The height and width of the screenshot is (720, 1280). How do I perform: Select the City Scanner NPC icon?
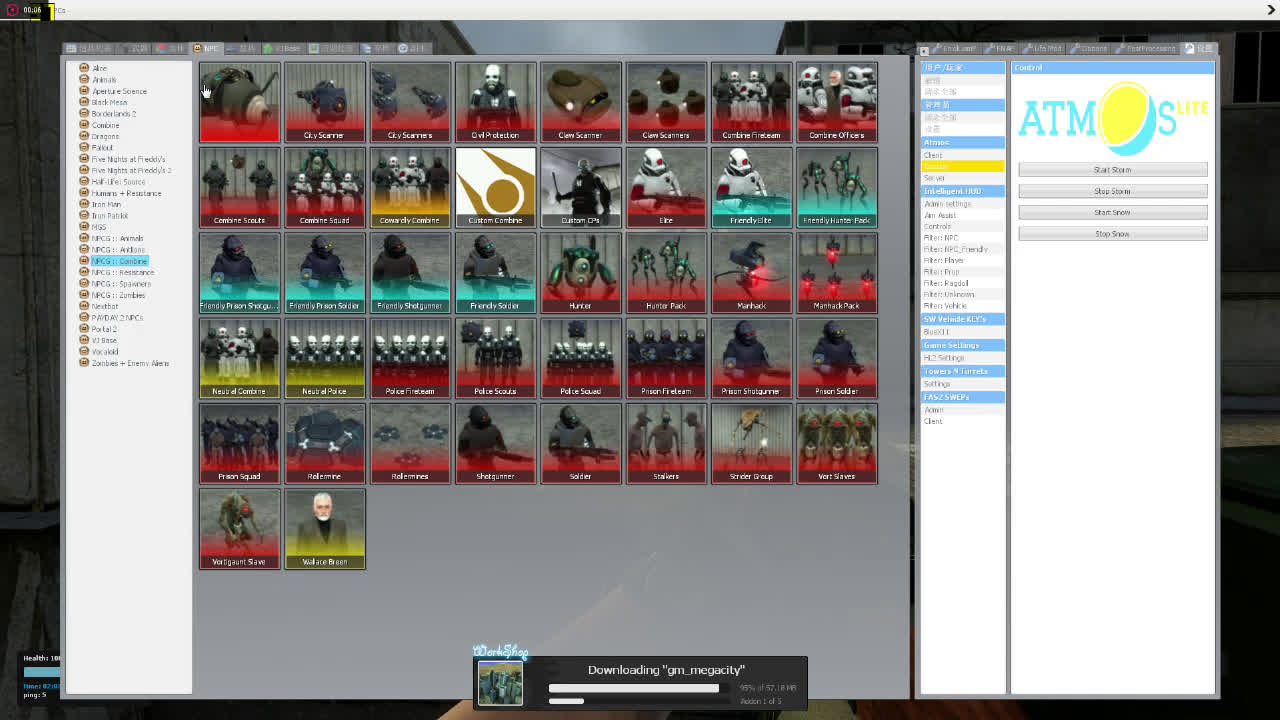pos(324,102)
